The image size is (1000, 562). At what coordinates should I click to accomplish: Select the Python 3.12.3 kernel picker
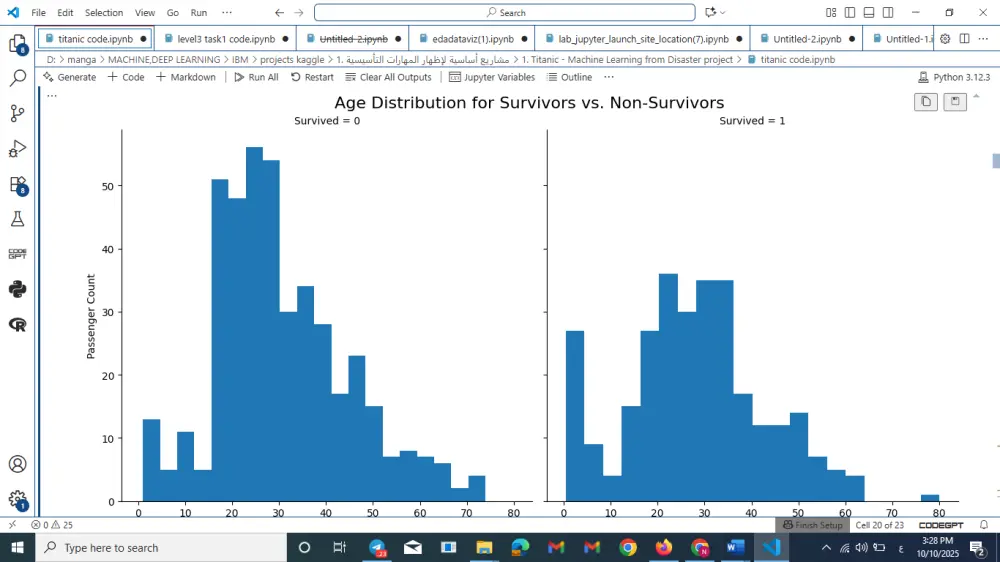tap(954, 77)
